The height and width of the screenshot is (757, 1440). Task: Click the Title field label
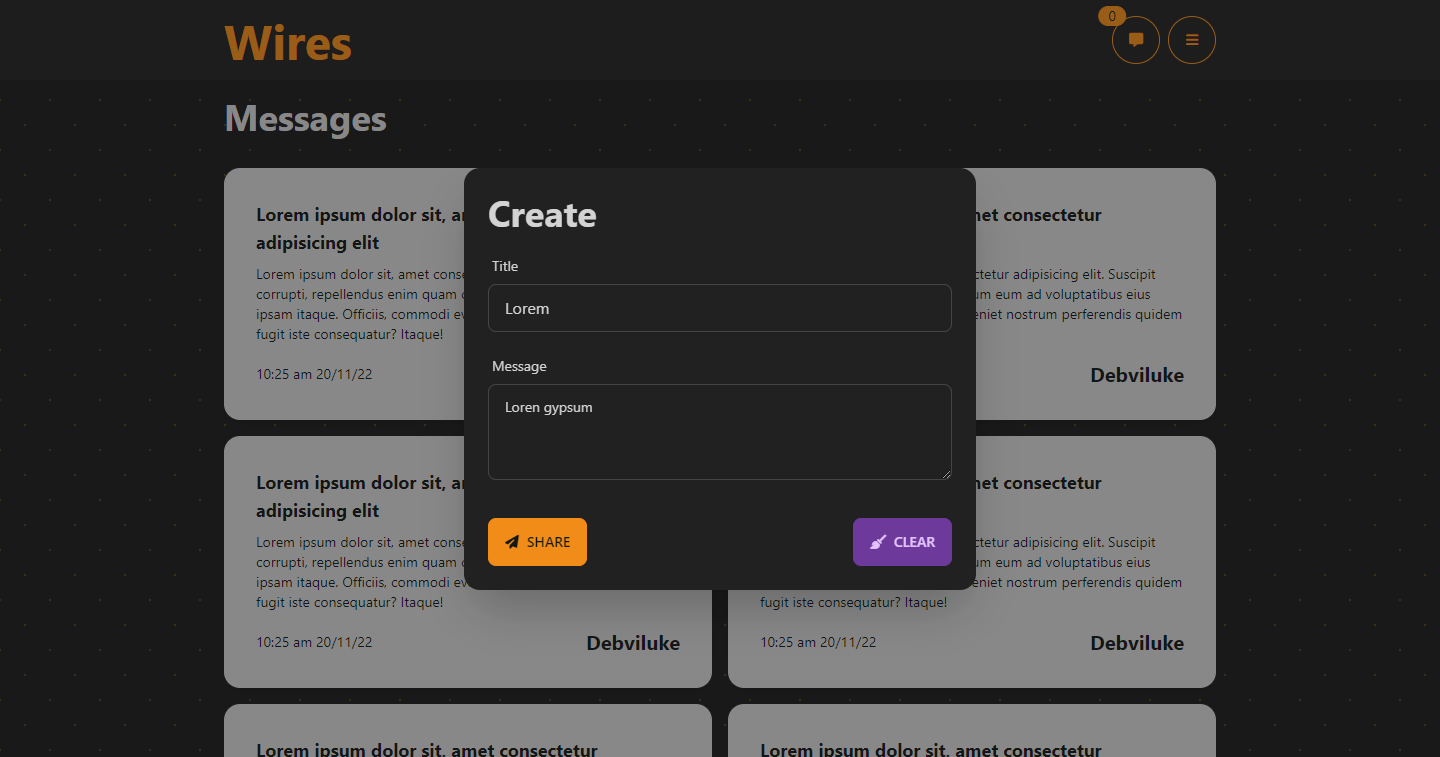click(x=504, y=266)
